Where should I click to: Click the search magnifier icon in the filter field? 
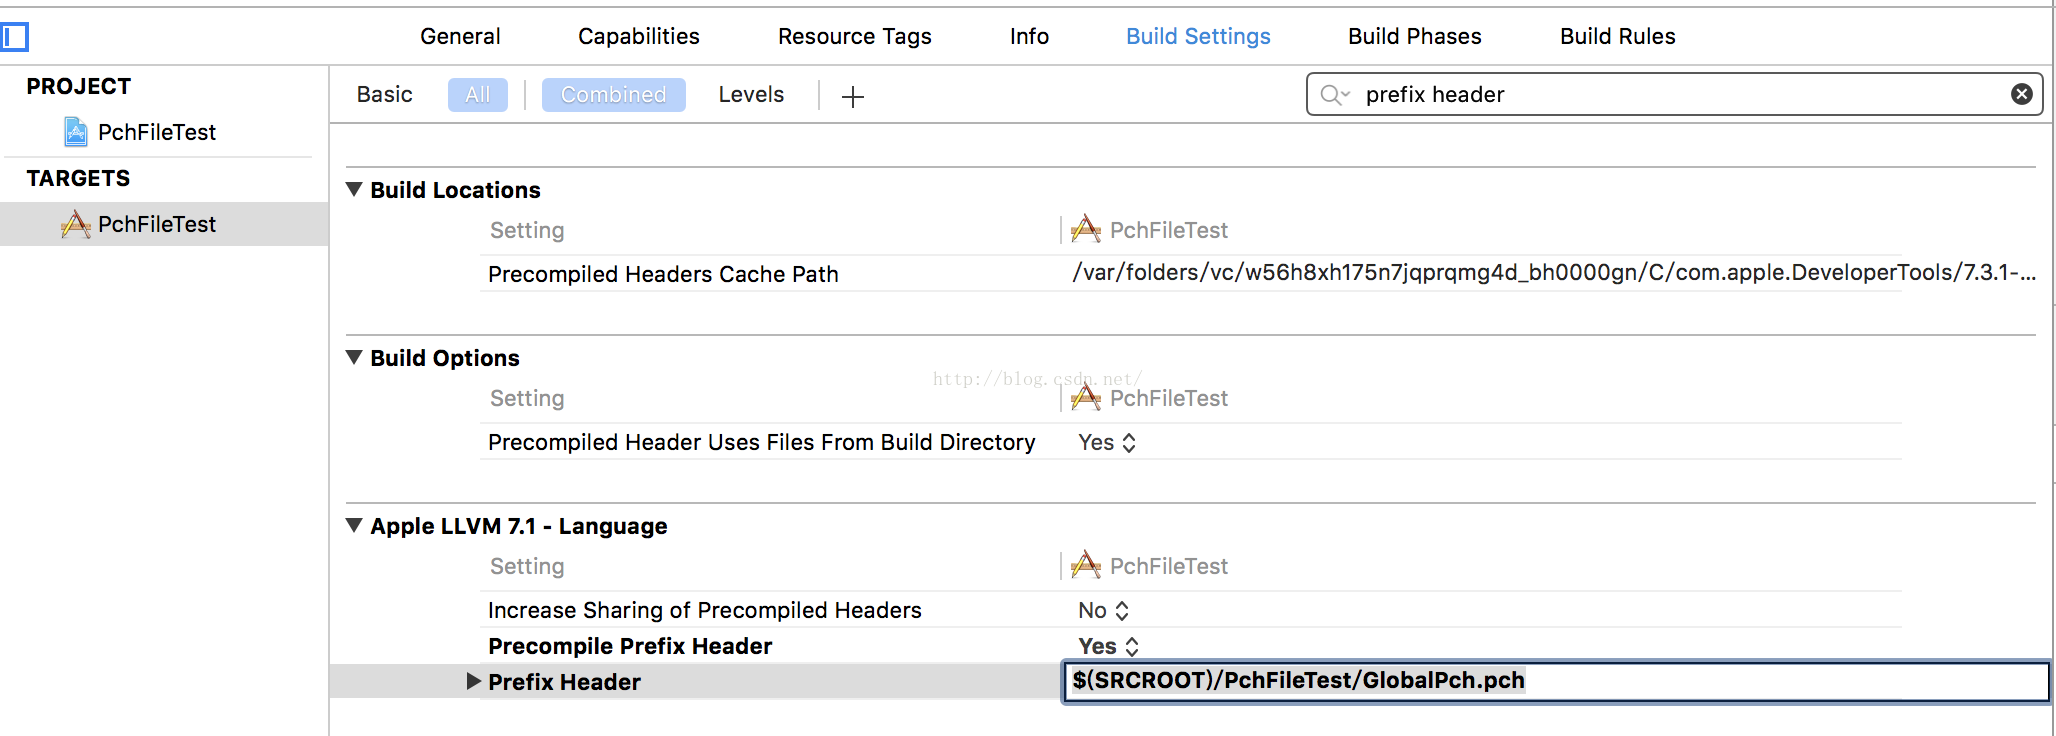click(1334, 95)
